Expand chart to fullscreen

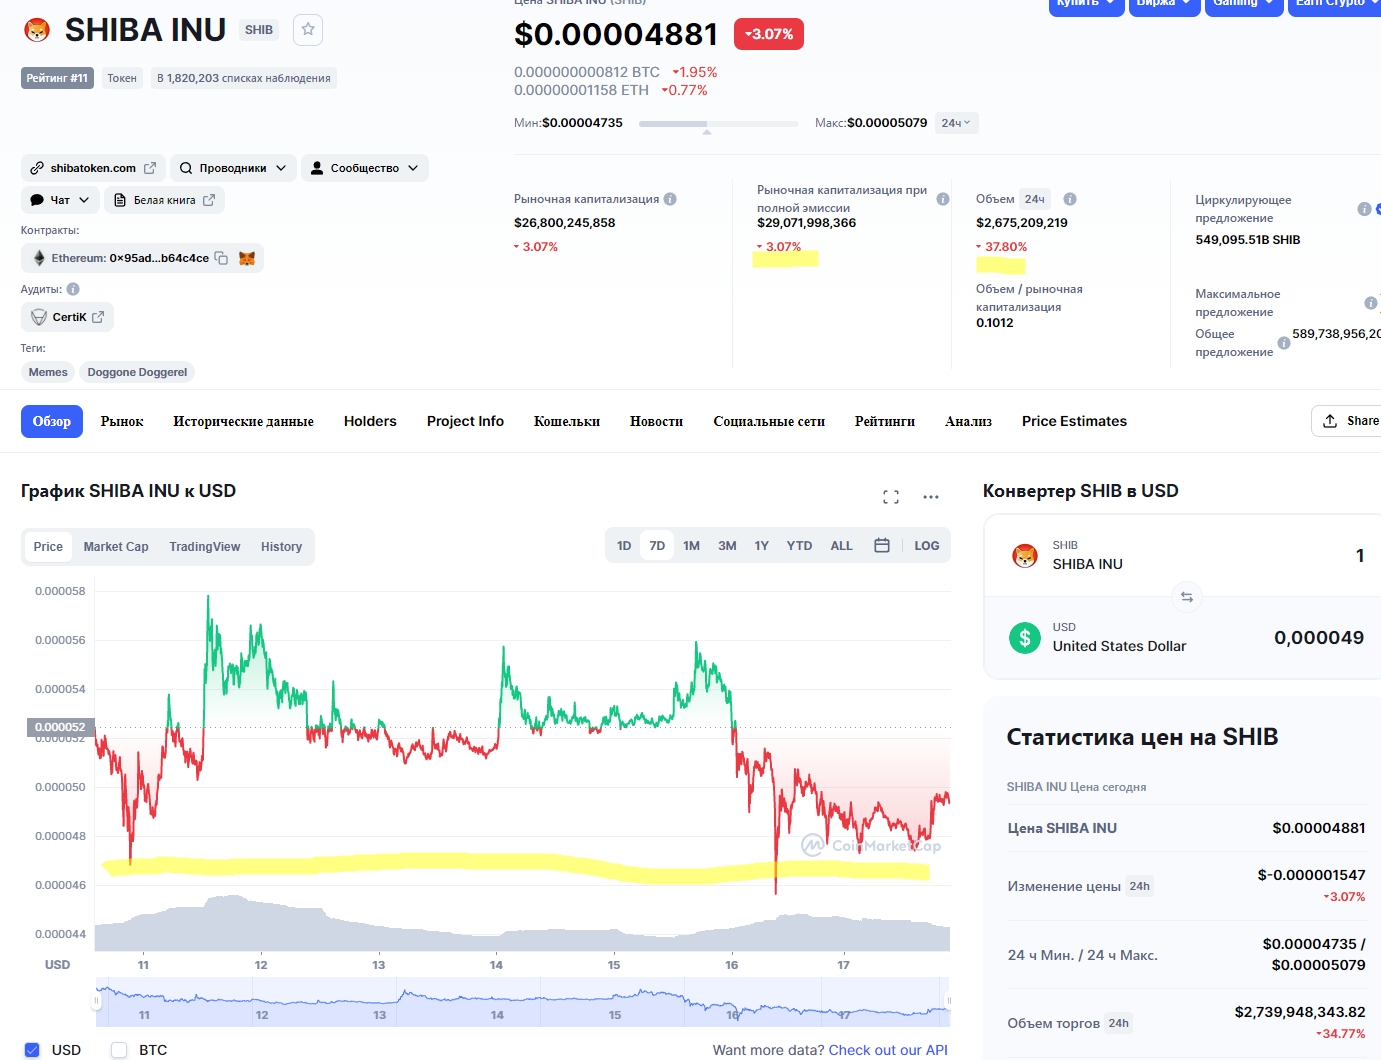point(891,497)
